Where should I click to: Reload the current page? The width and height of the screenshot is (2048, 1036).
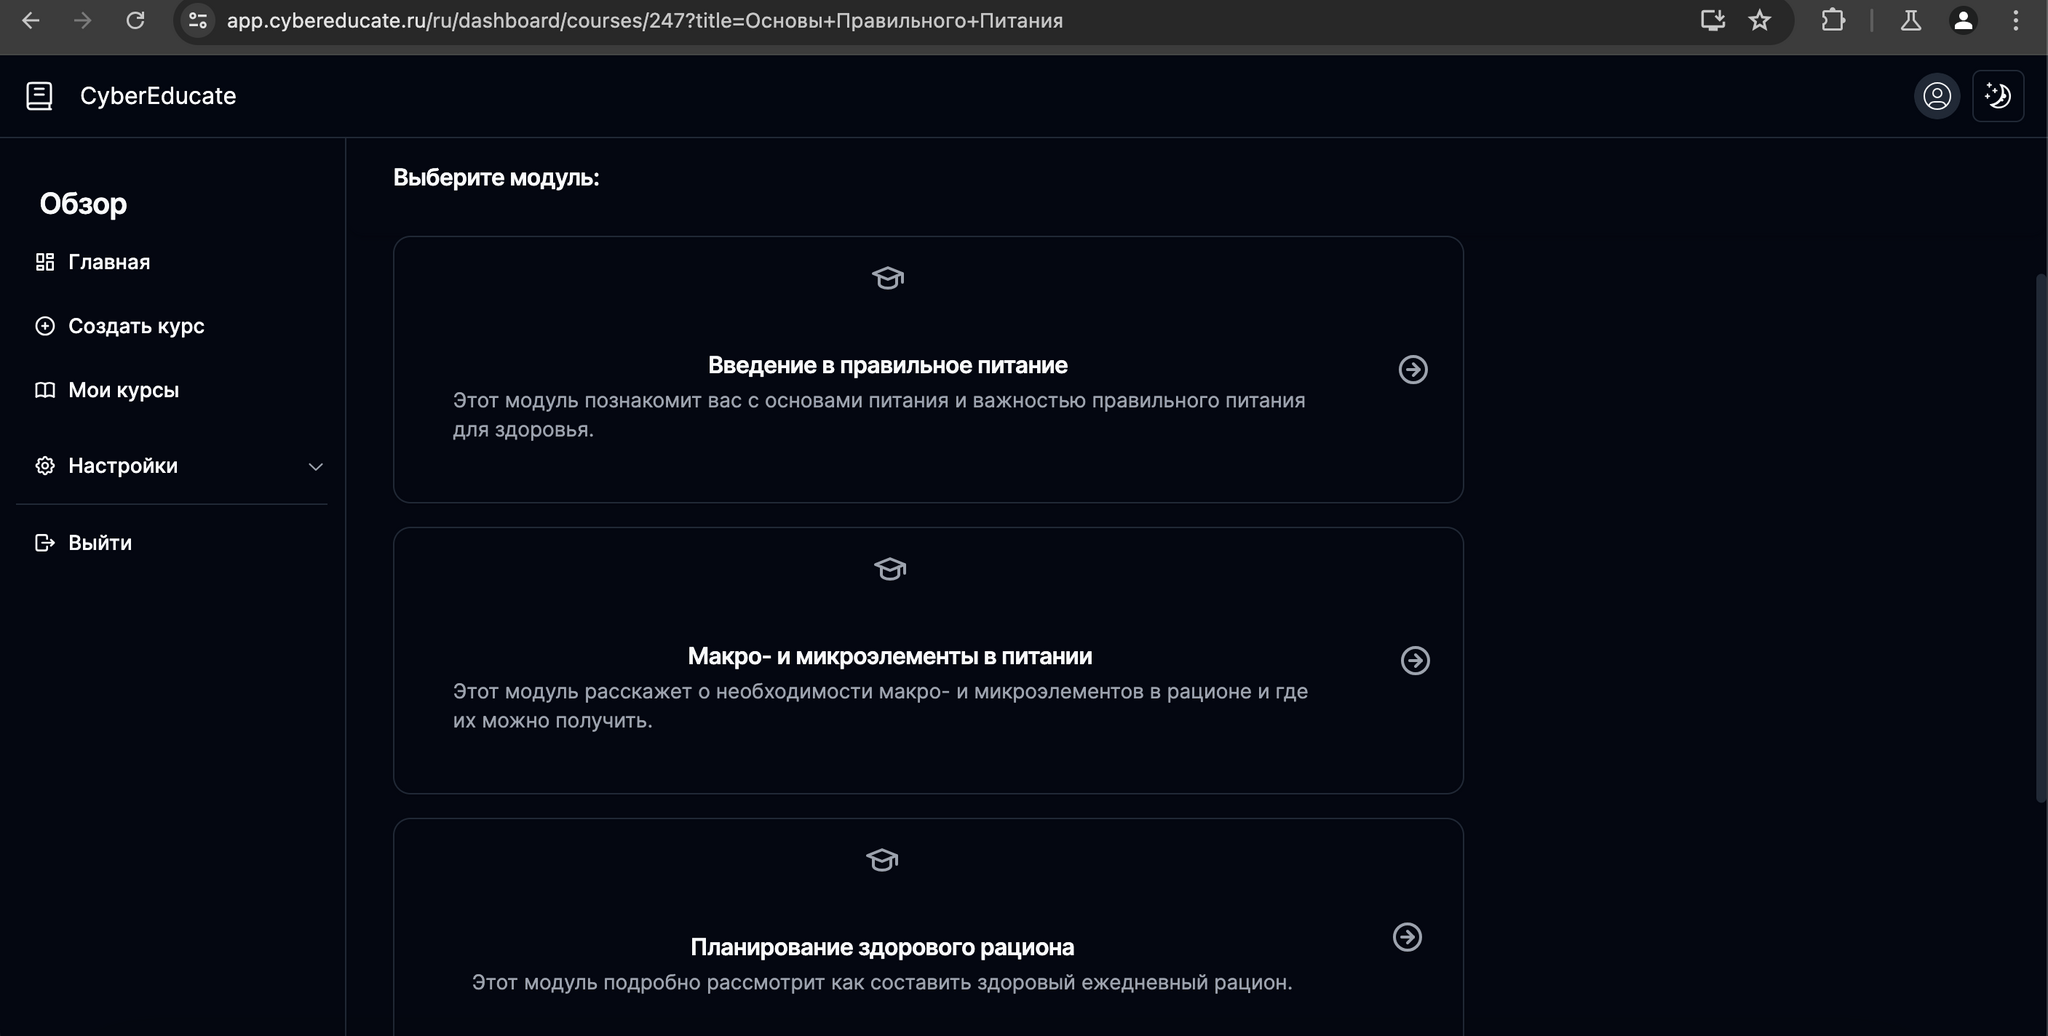[x=135, y=20]
